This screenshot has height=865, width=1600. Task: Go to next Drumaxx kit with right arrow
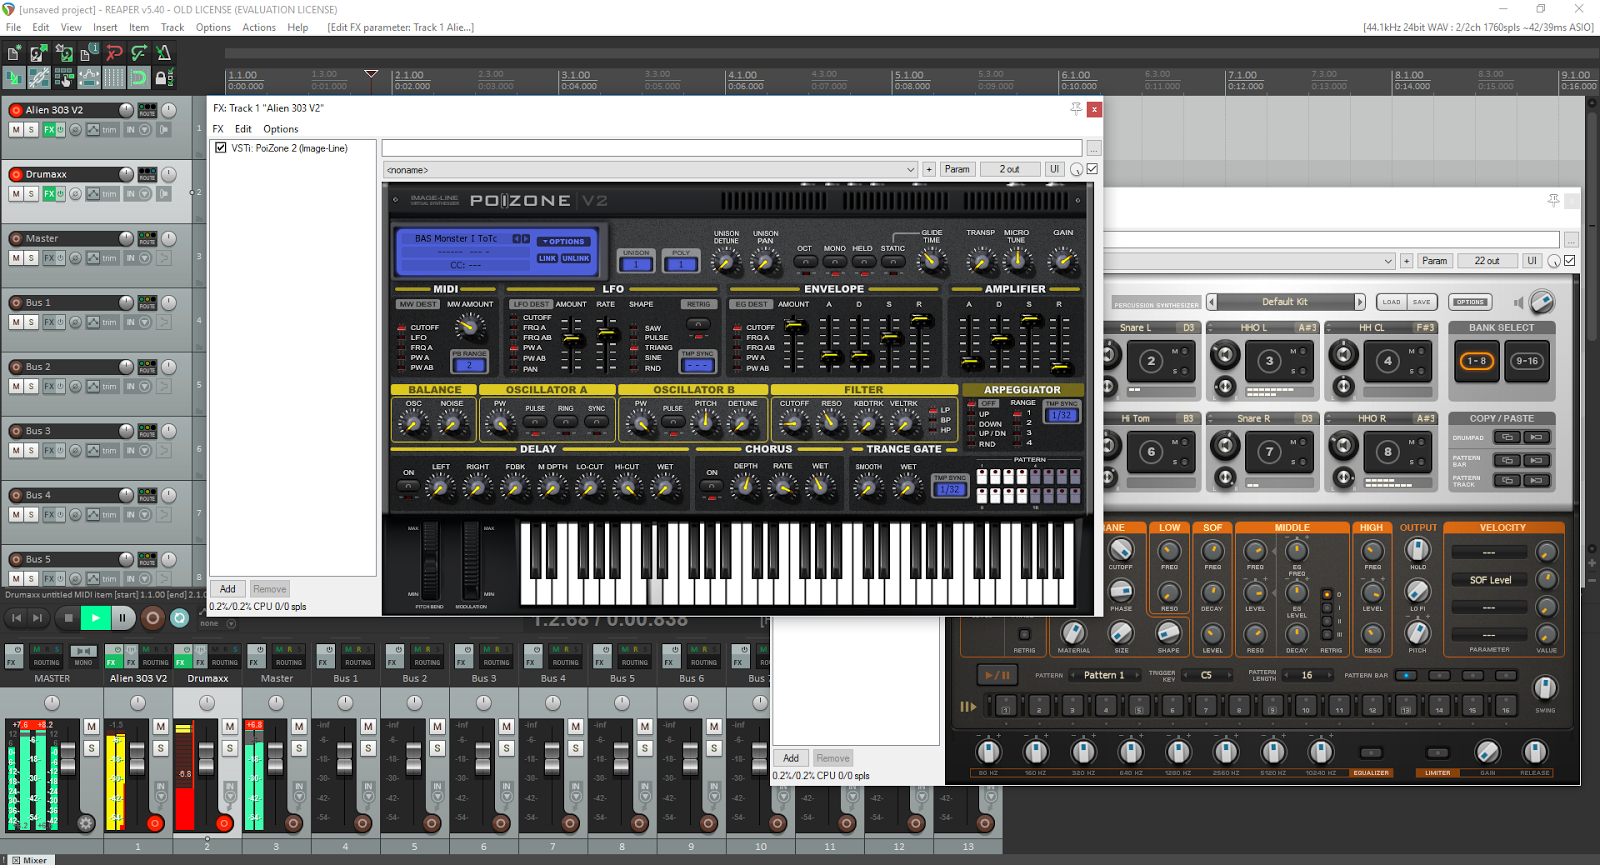(1359, 302)
